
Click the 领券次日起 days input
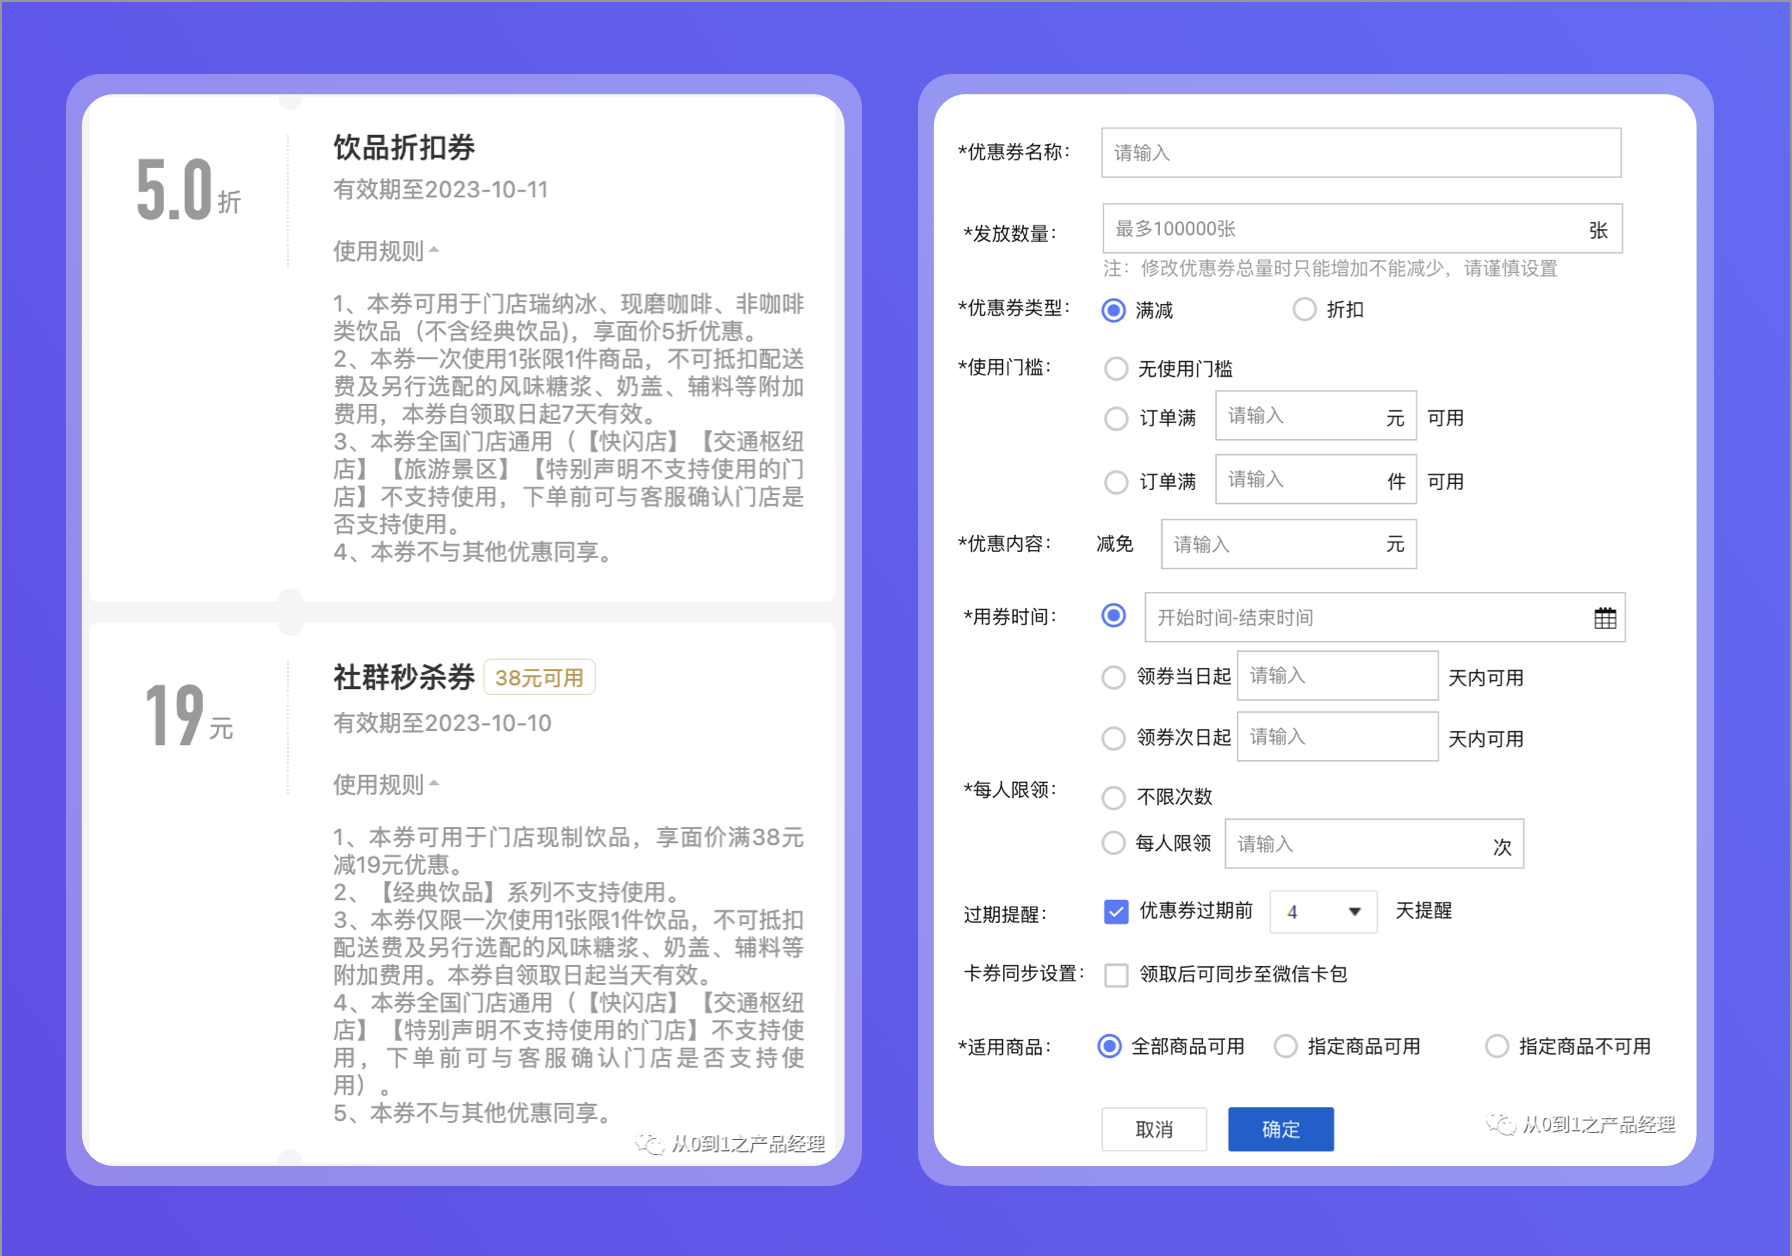1338,737
